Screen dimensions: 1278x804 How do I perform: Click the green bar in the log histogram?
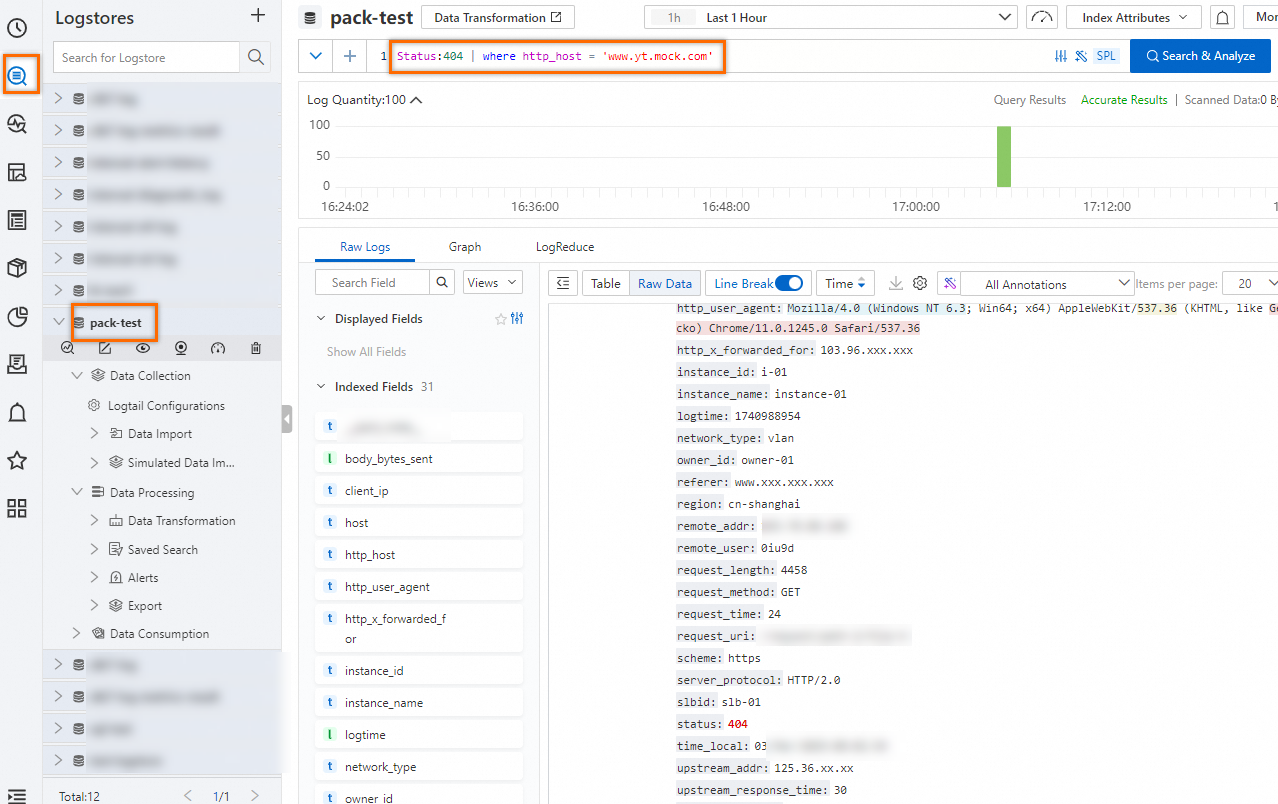(1004, 156)
